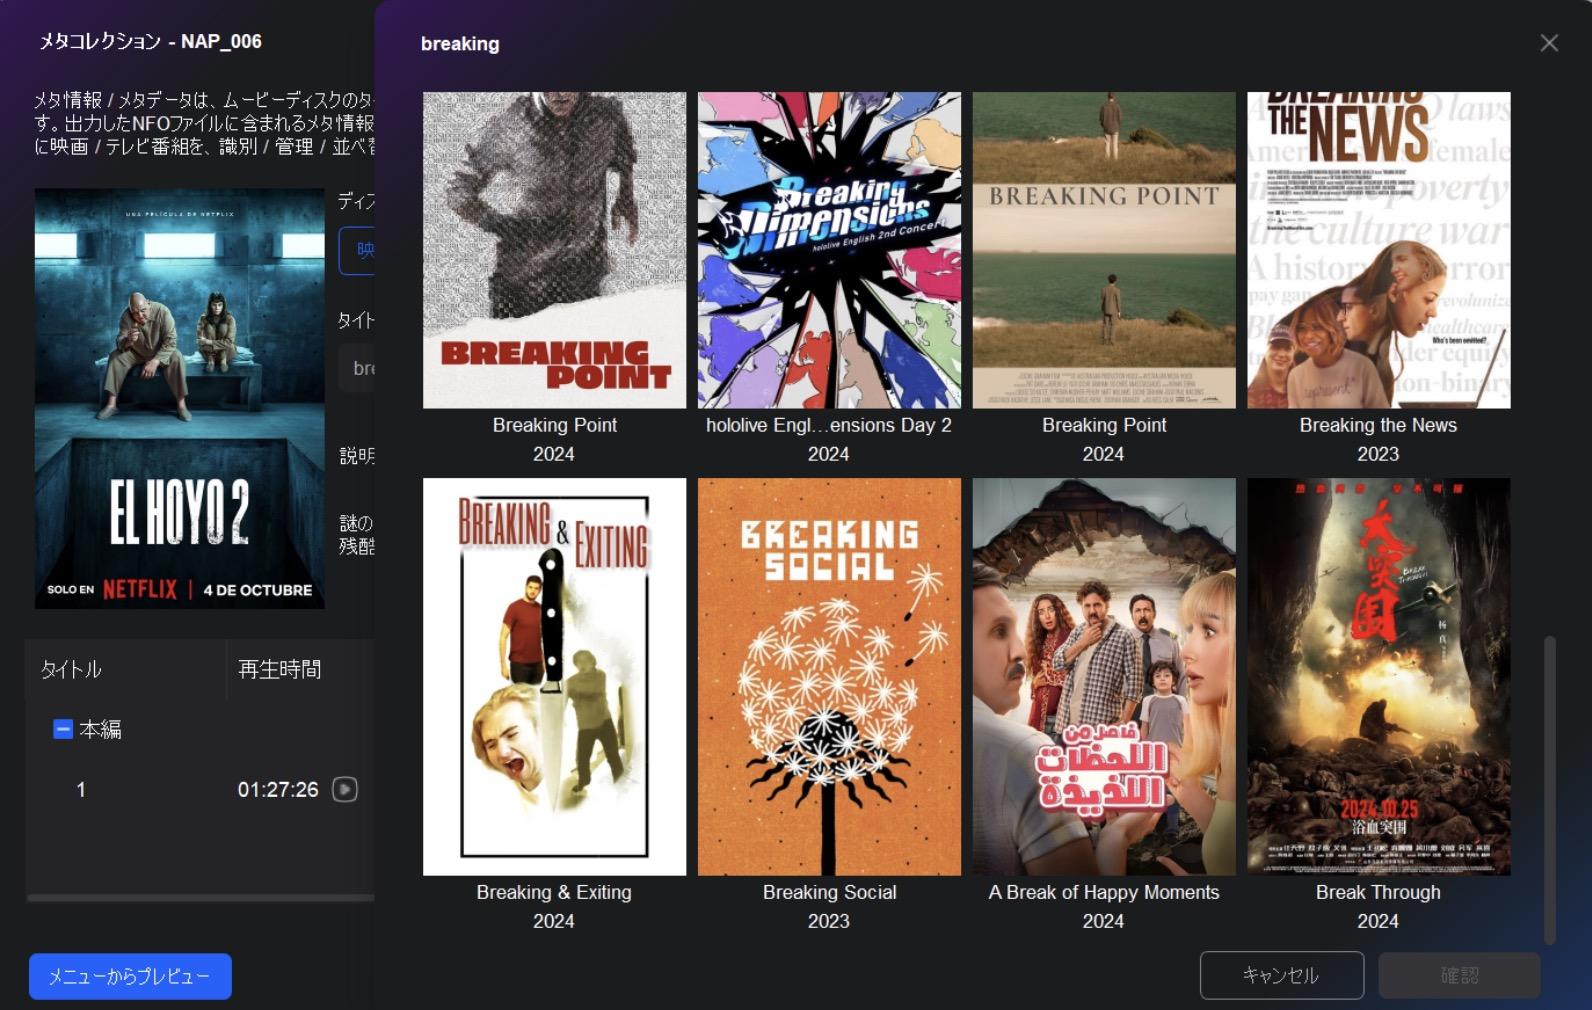Collapse the 本編 tree group
The image size is (1592, 1010).
[62, 729]
